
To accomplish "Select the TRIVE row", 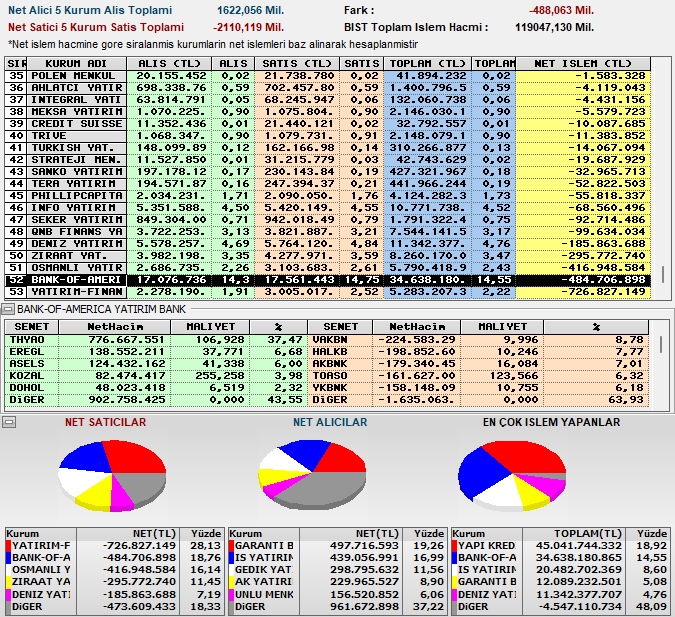I will 328,136.
